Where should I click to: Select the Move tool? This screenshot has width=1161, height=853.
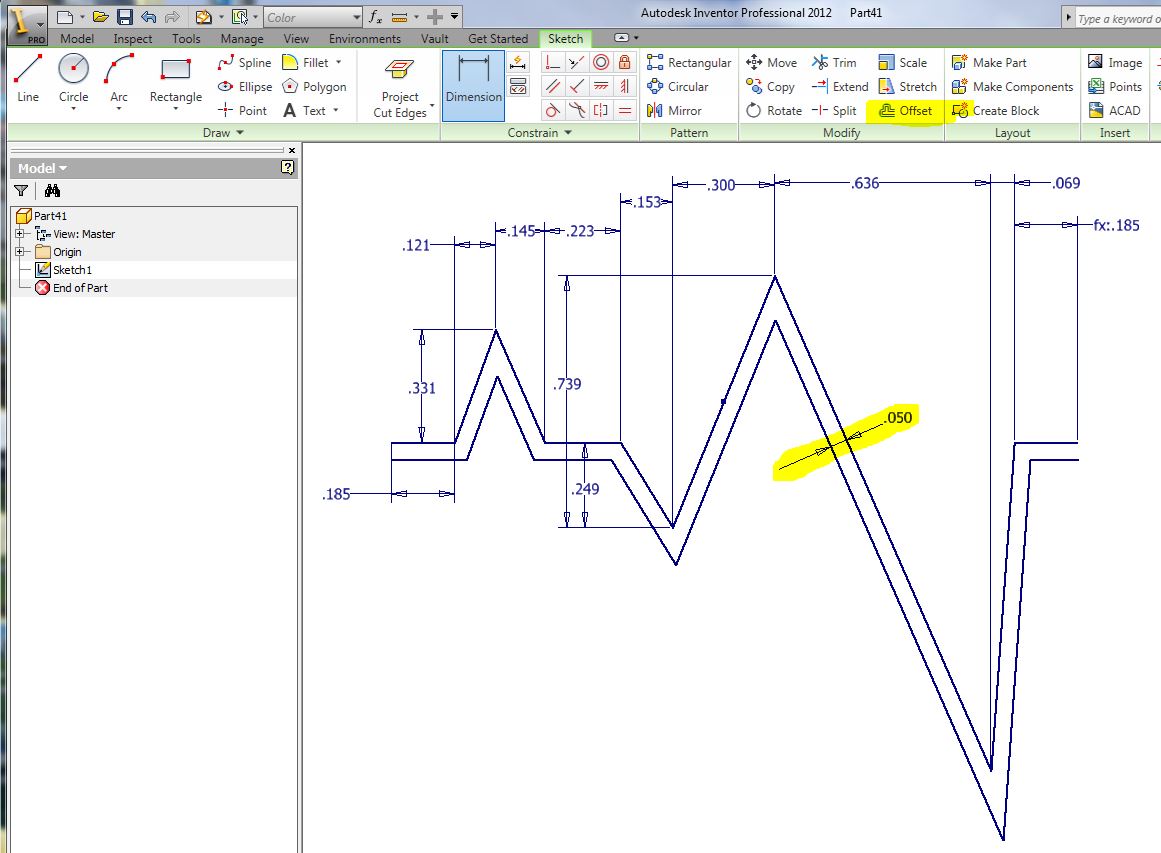pyautogui.click(x=772, y=63)
